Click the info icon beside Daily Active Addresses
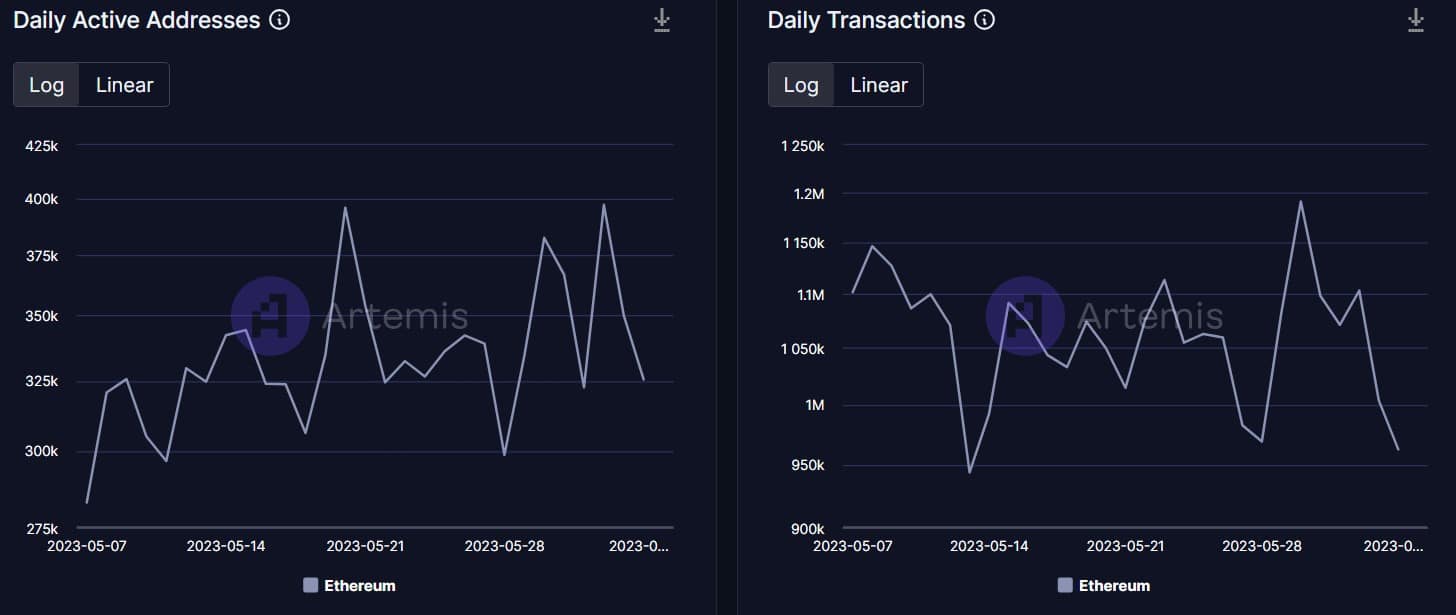Image resolution: width=1456 pixels, height=615 pixels. 280,20
